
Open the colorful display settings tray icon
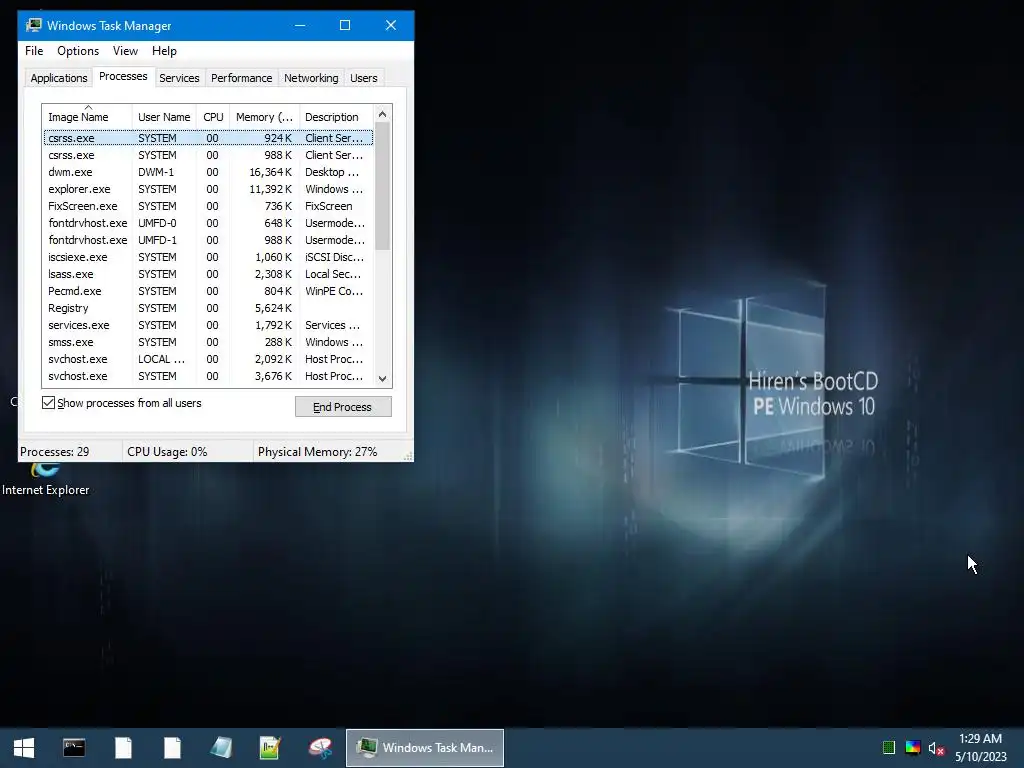pyautogui.click(x=913, y=748)
